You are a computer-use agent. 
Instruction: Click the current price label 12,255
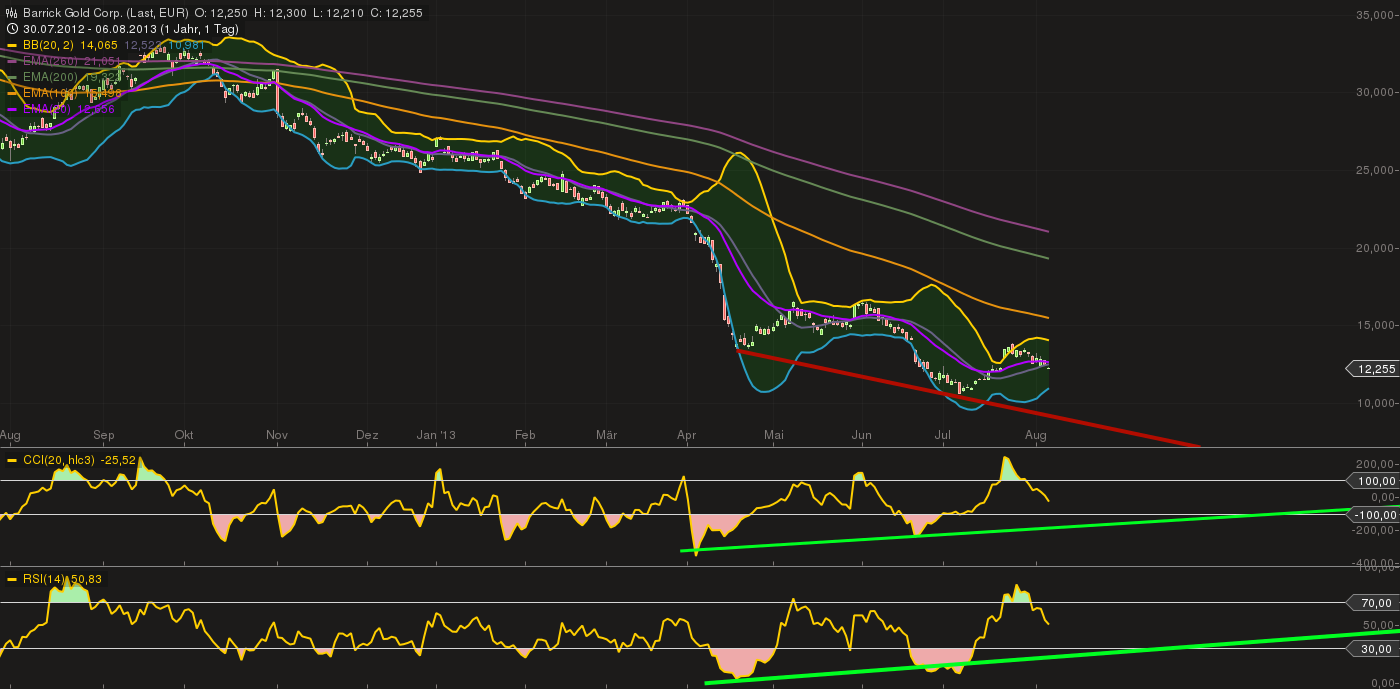pyautogui.click(x=1377, y=369)
